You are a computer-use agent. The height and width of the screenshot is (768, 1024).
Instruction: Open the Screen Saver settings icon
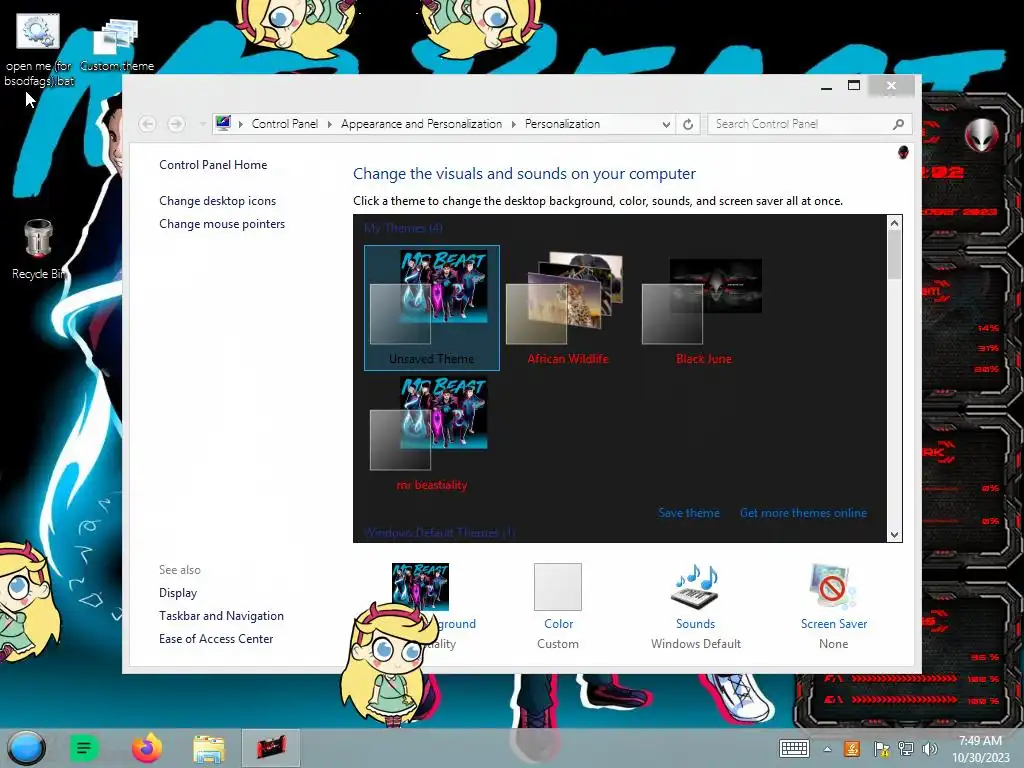[x=833, y=586]
